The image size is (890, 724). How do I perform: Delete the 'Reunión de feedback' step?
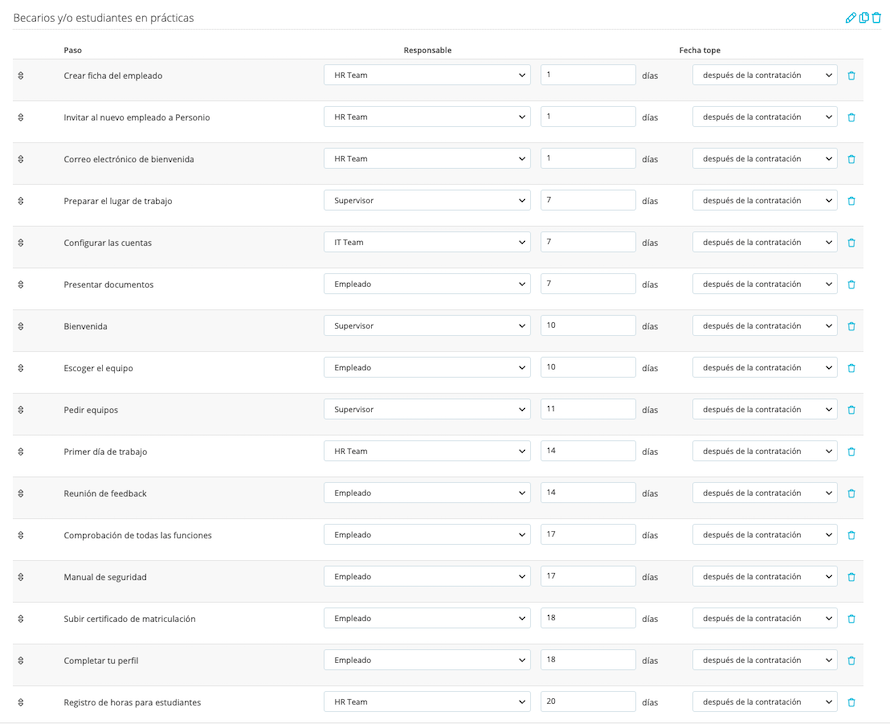[x=851, y=494]
